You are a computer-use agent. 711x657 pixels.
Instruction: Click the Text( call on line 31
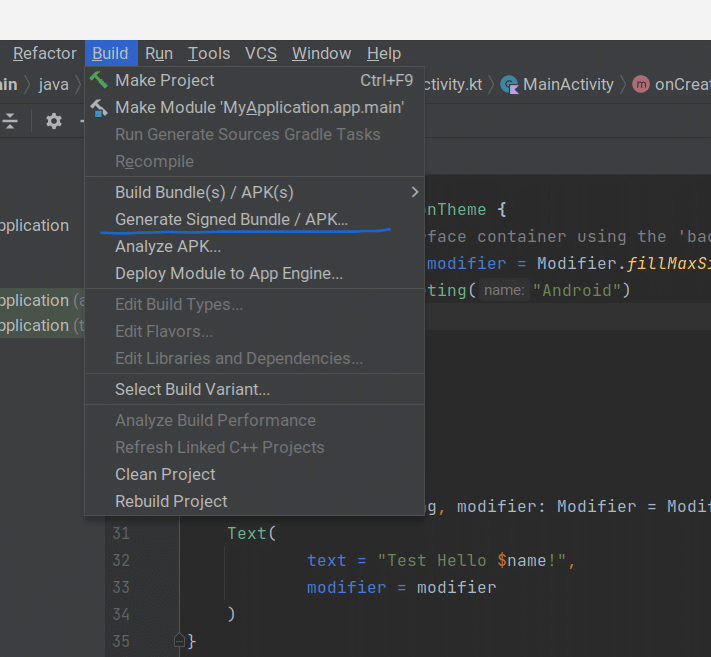252,533
